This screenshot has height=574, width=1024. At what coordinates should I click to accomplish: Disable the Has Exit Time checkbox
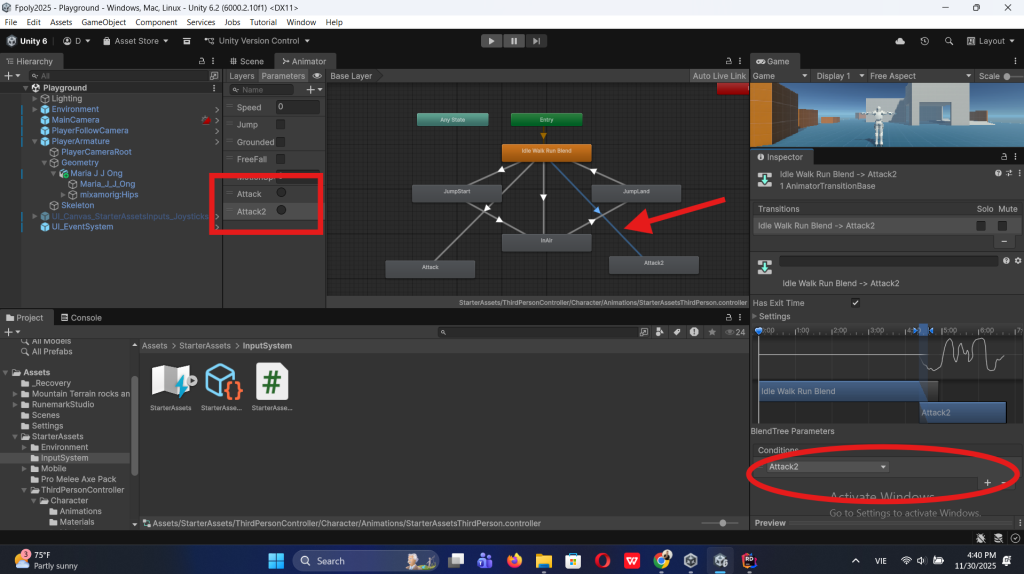[855, 303]
